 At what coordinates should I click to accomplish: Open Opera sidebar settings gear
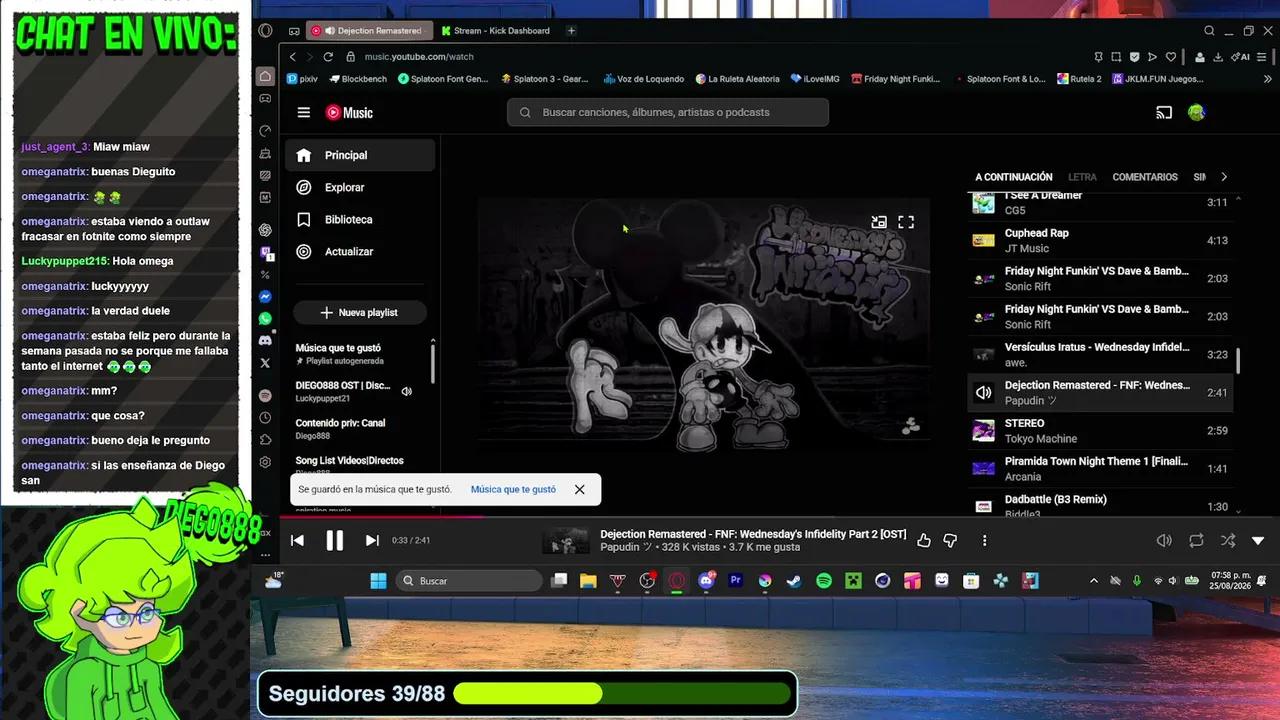coord(265,462)
